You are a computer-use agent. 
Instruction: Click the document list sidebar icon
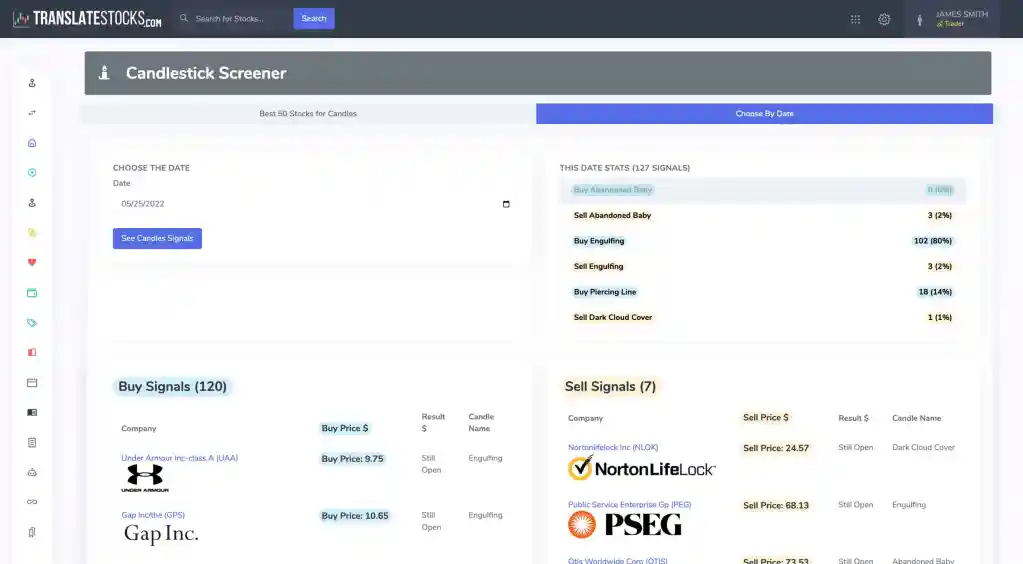click(32, 443)
